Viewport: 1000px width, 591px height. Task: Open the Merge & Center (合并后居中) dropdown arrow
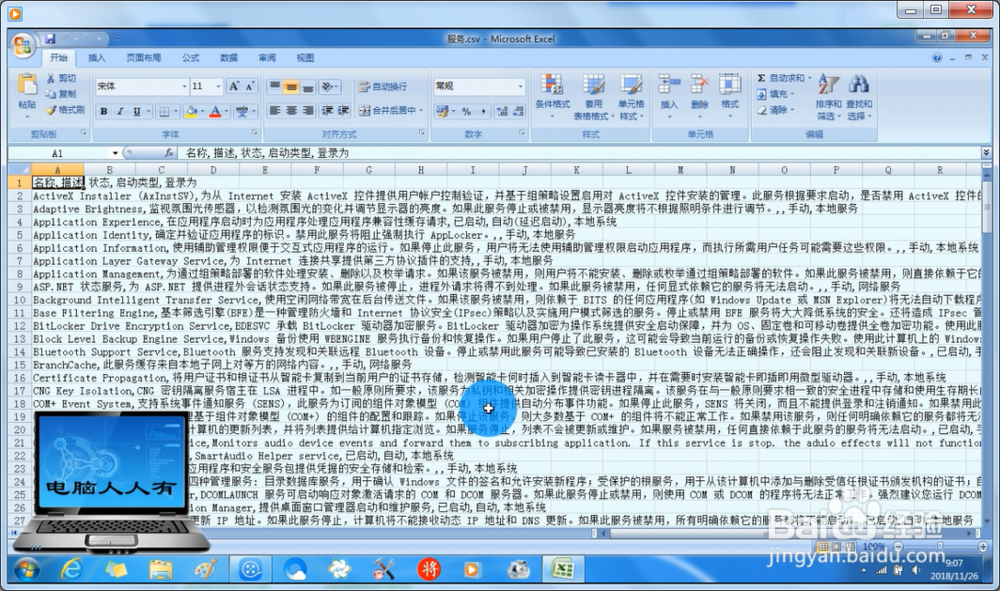421,110
